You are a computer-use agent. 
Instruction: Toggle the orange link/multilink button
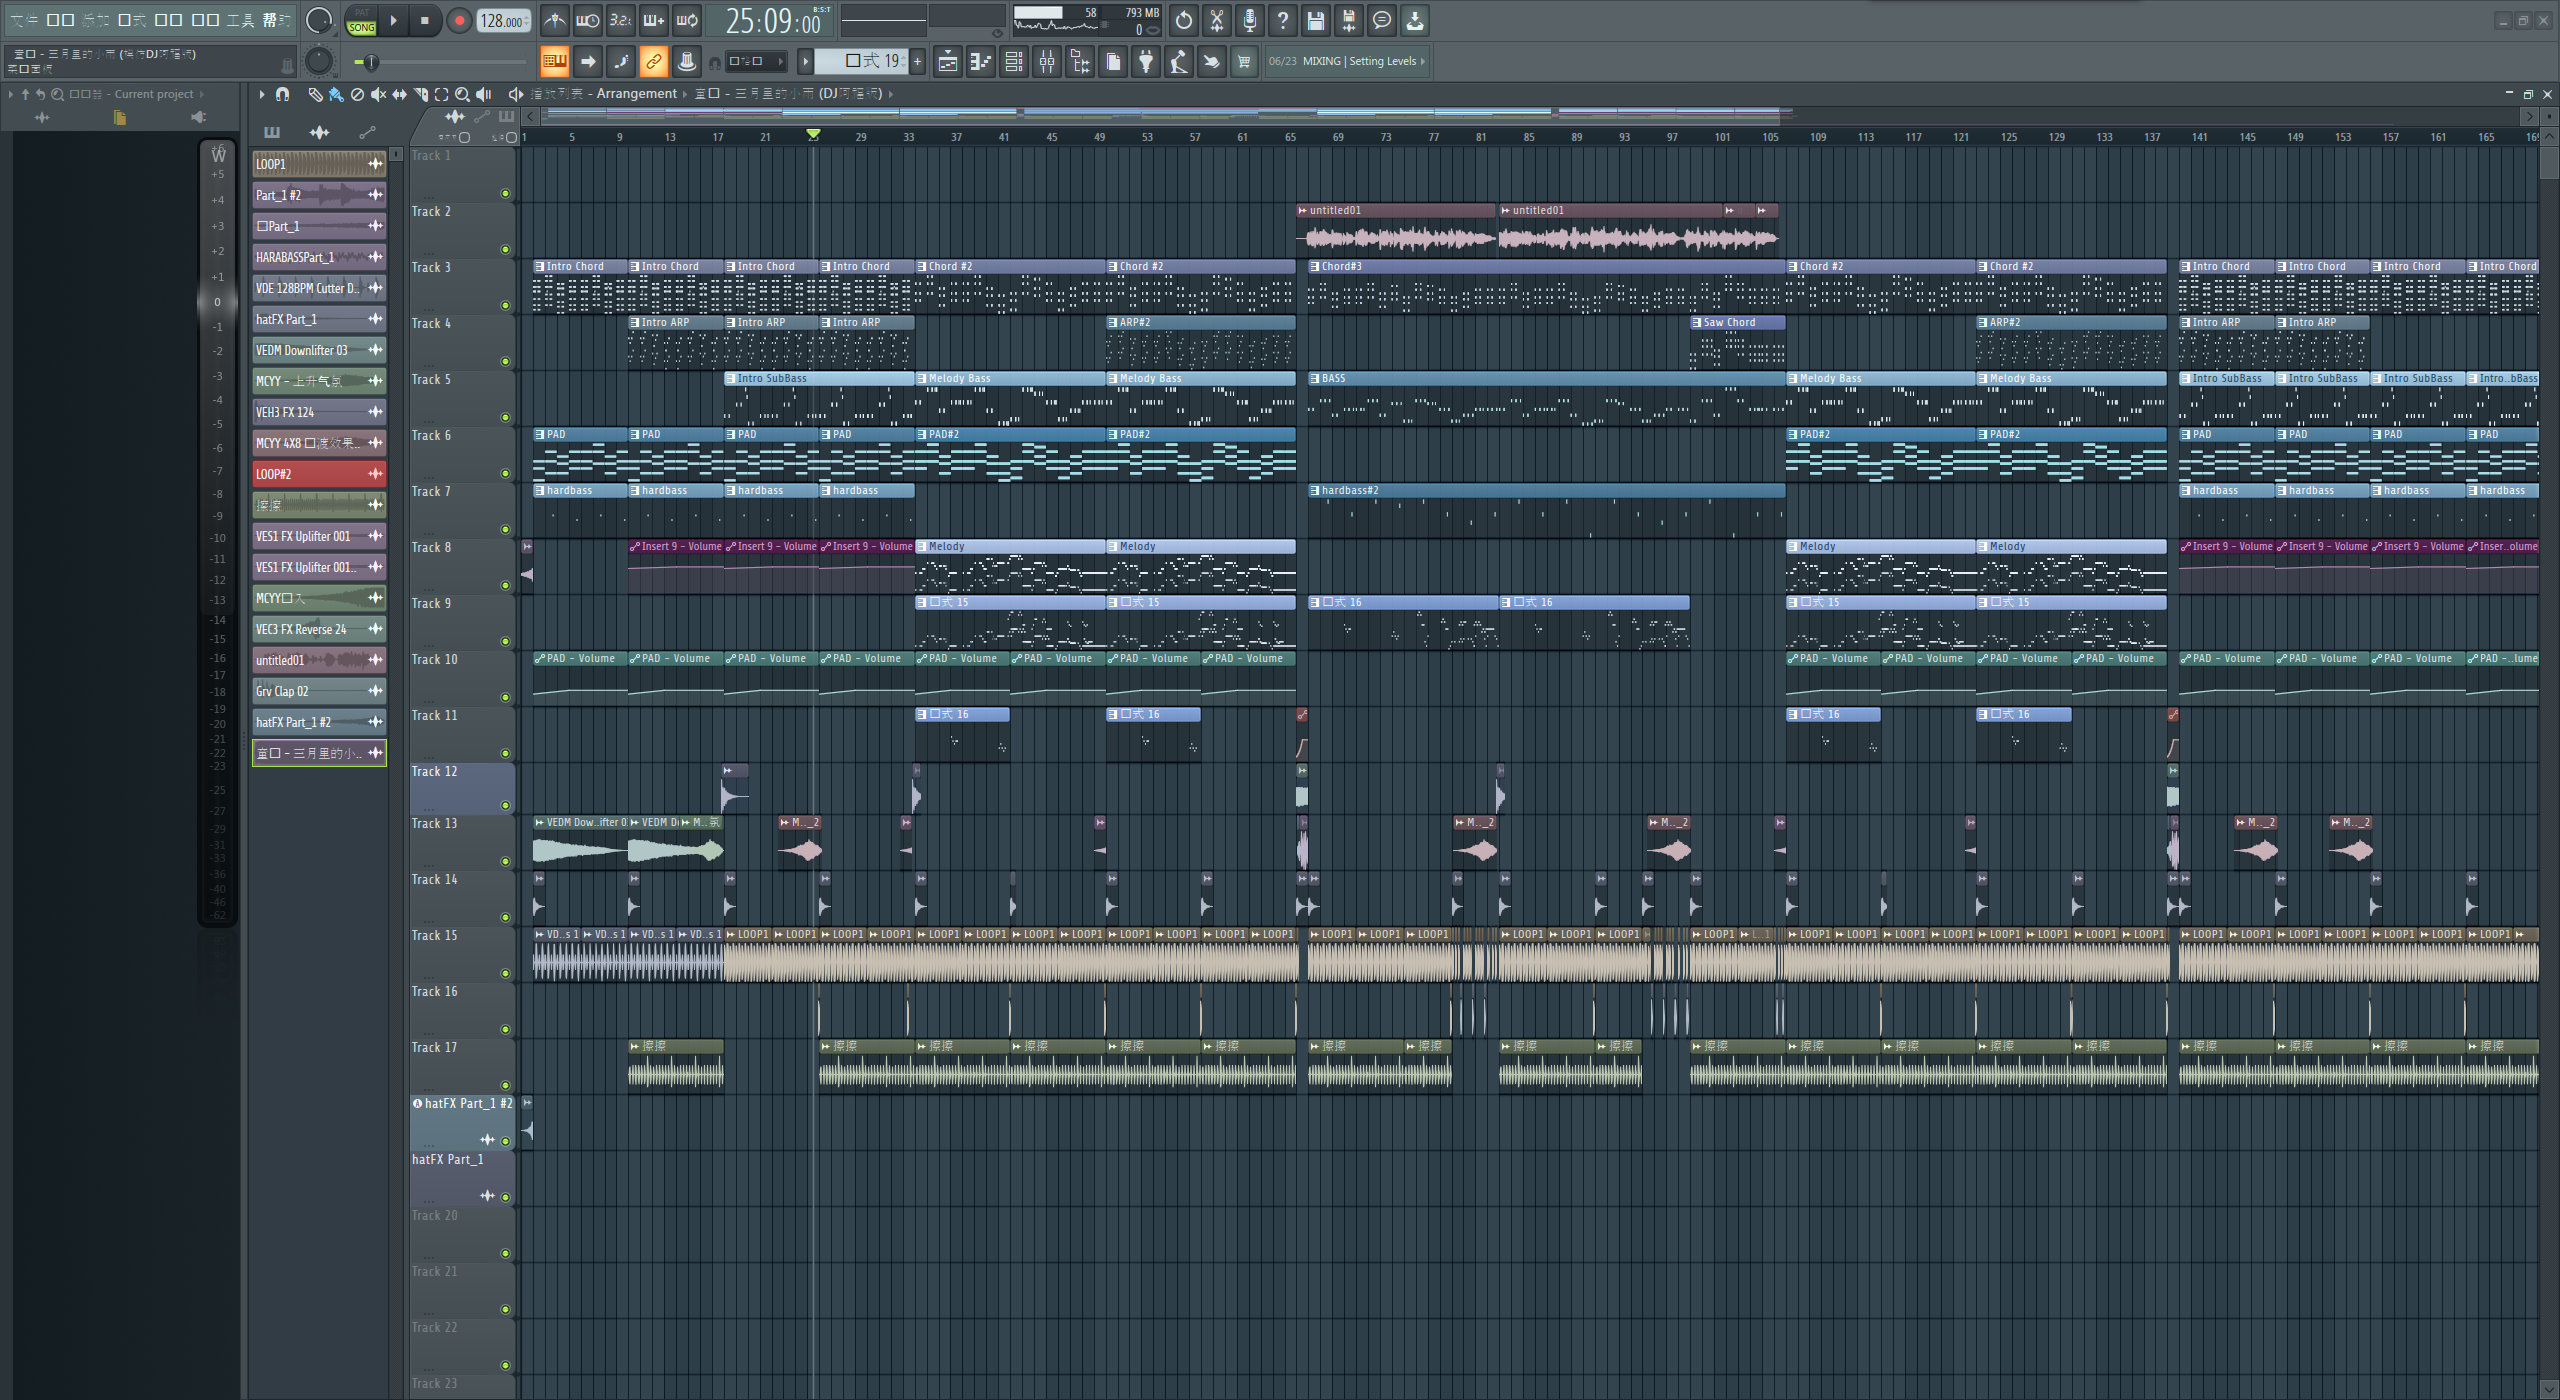tap(653, 62)
